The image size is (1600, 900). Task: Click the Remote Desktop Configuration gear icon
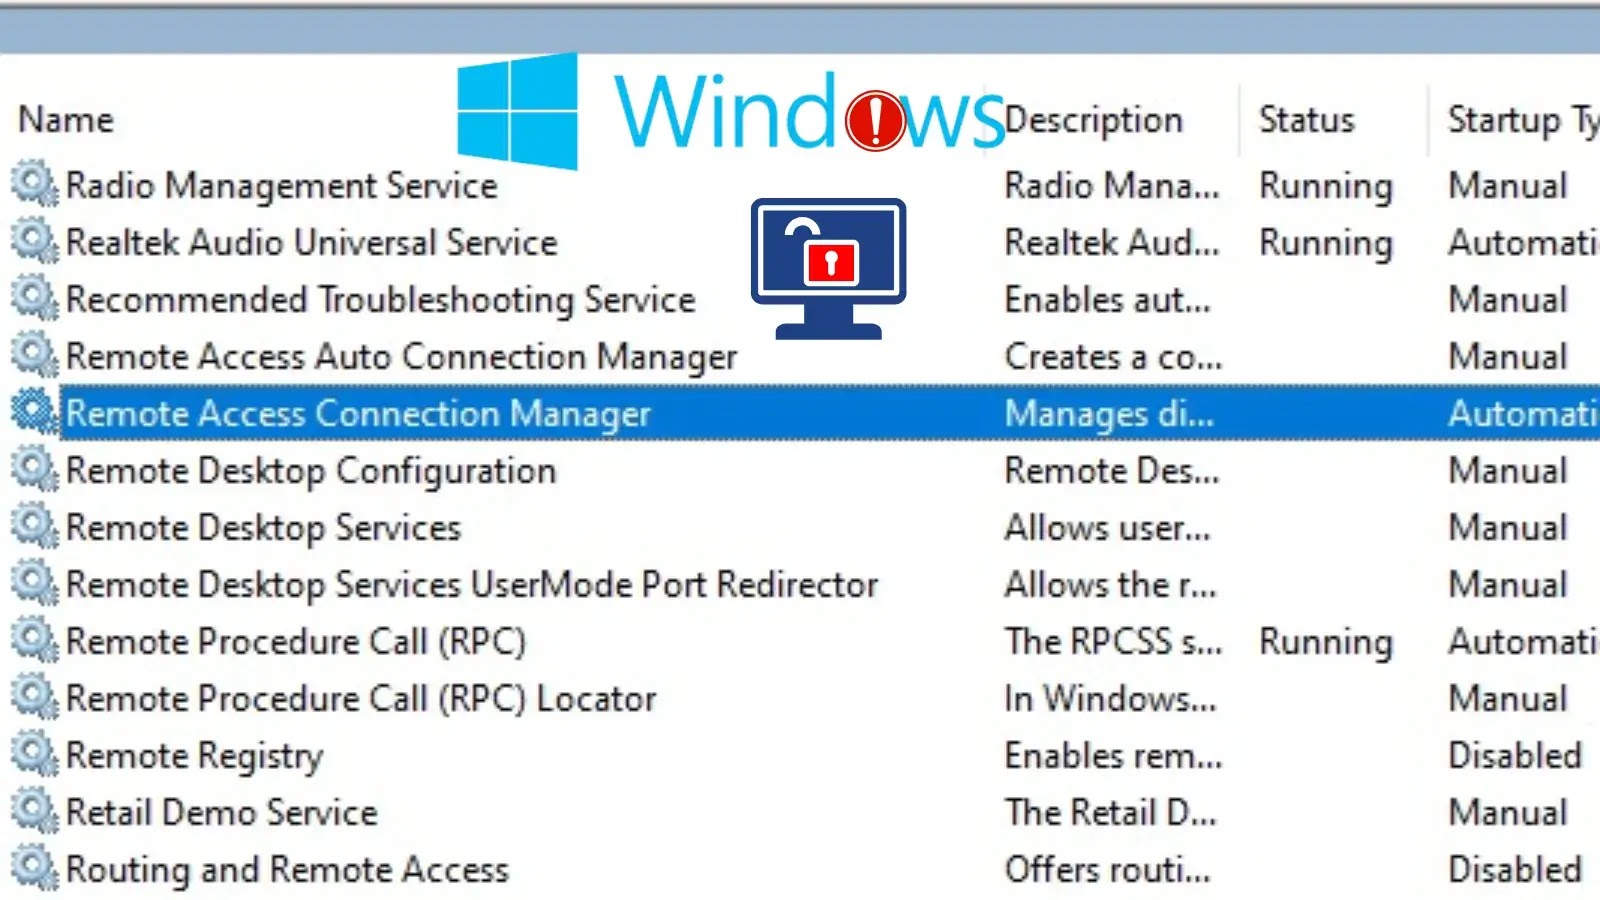33,471
